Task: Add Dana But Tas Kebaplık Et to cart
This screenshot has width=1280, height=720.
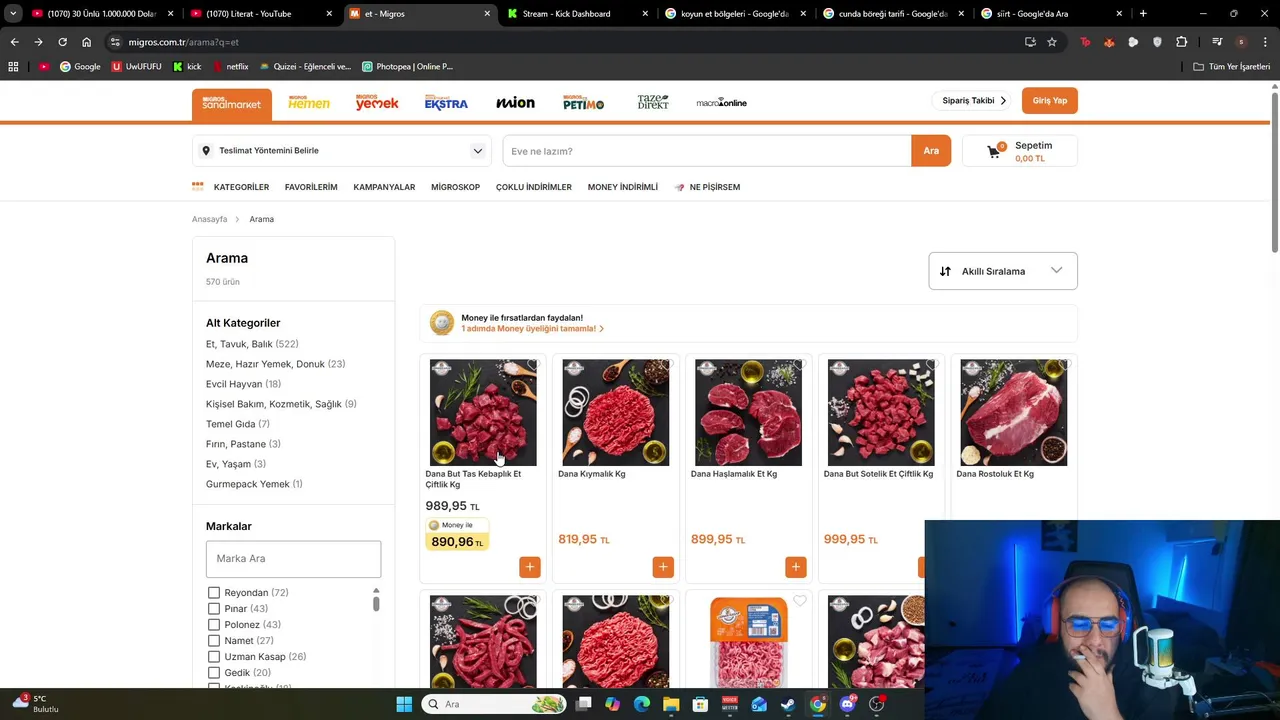Action: tap(530, 567)
